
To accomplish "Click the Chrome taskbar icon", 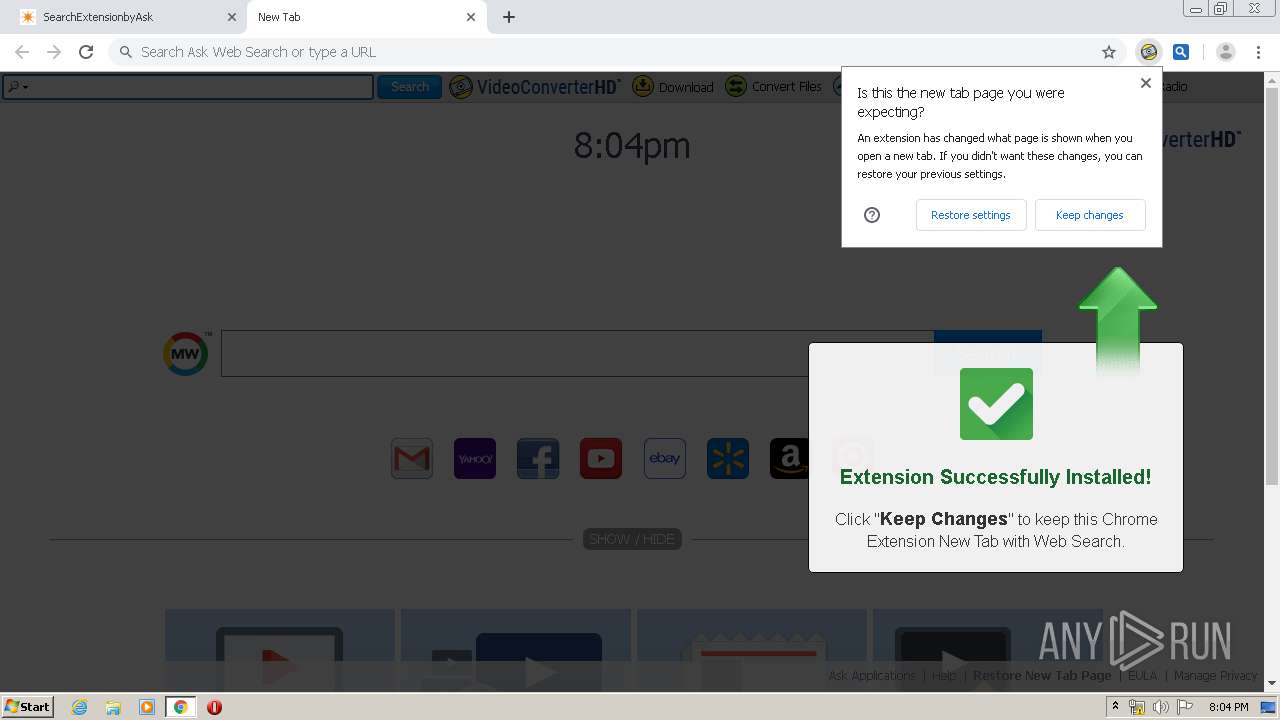I will point(180,707).
